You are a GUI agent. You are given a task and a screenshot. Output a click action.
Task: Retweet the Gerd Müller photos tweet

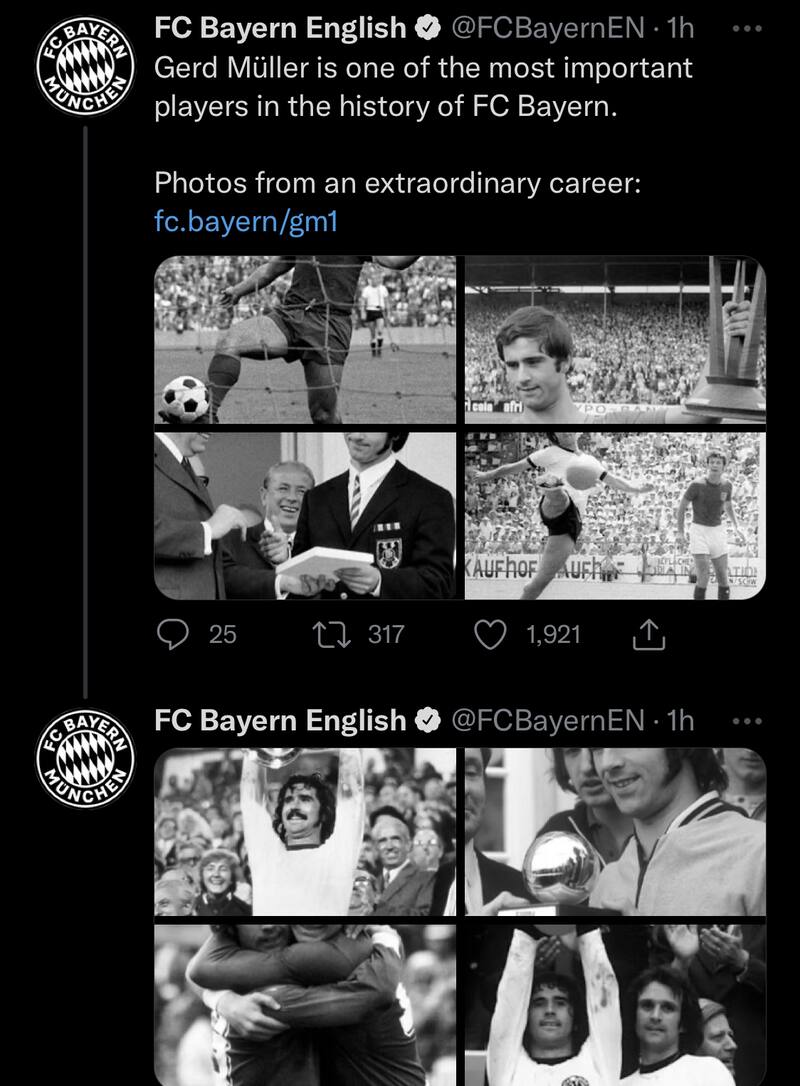[x=324, y=633]
